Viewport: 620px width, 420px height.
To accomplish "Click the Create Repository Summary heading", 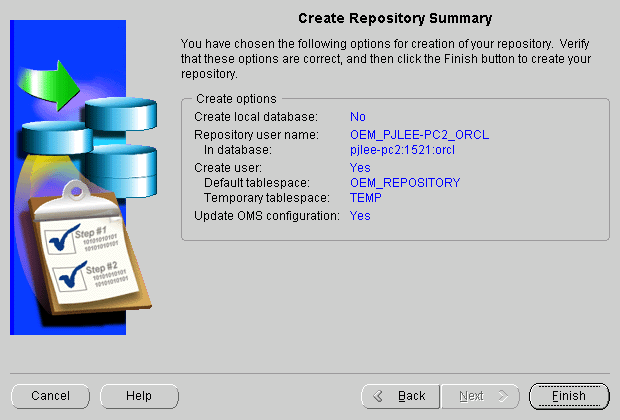I will (x=395, y=19).
